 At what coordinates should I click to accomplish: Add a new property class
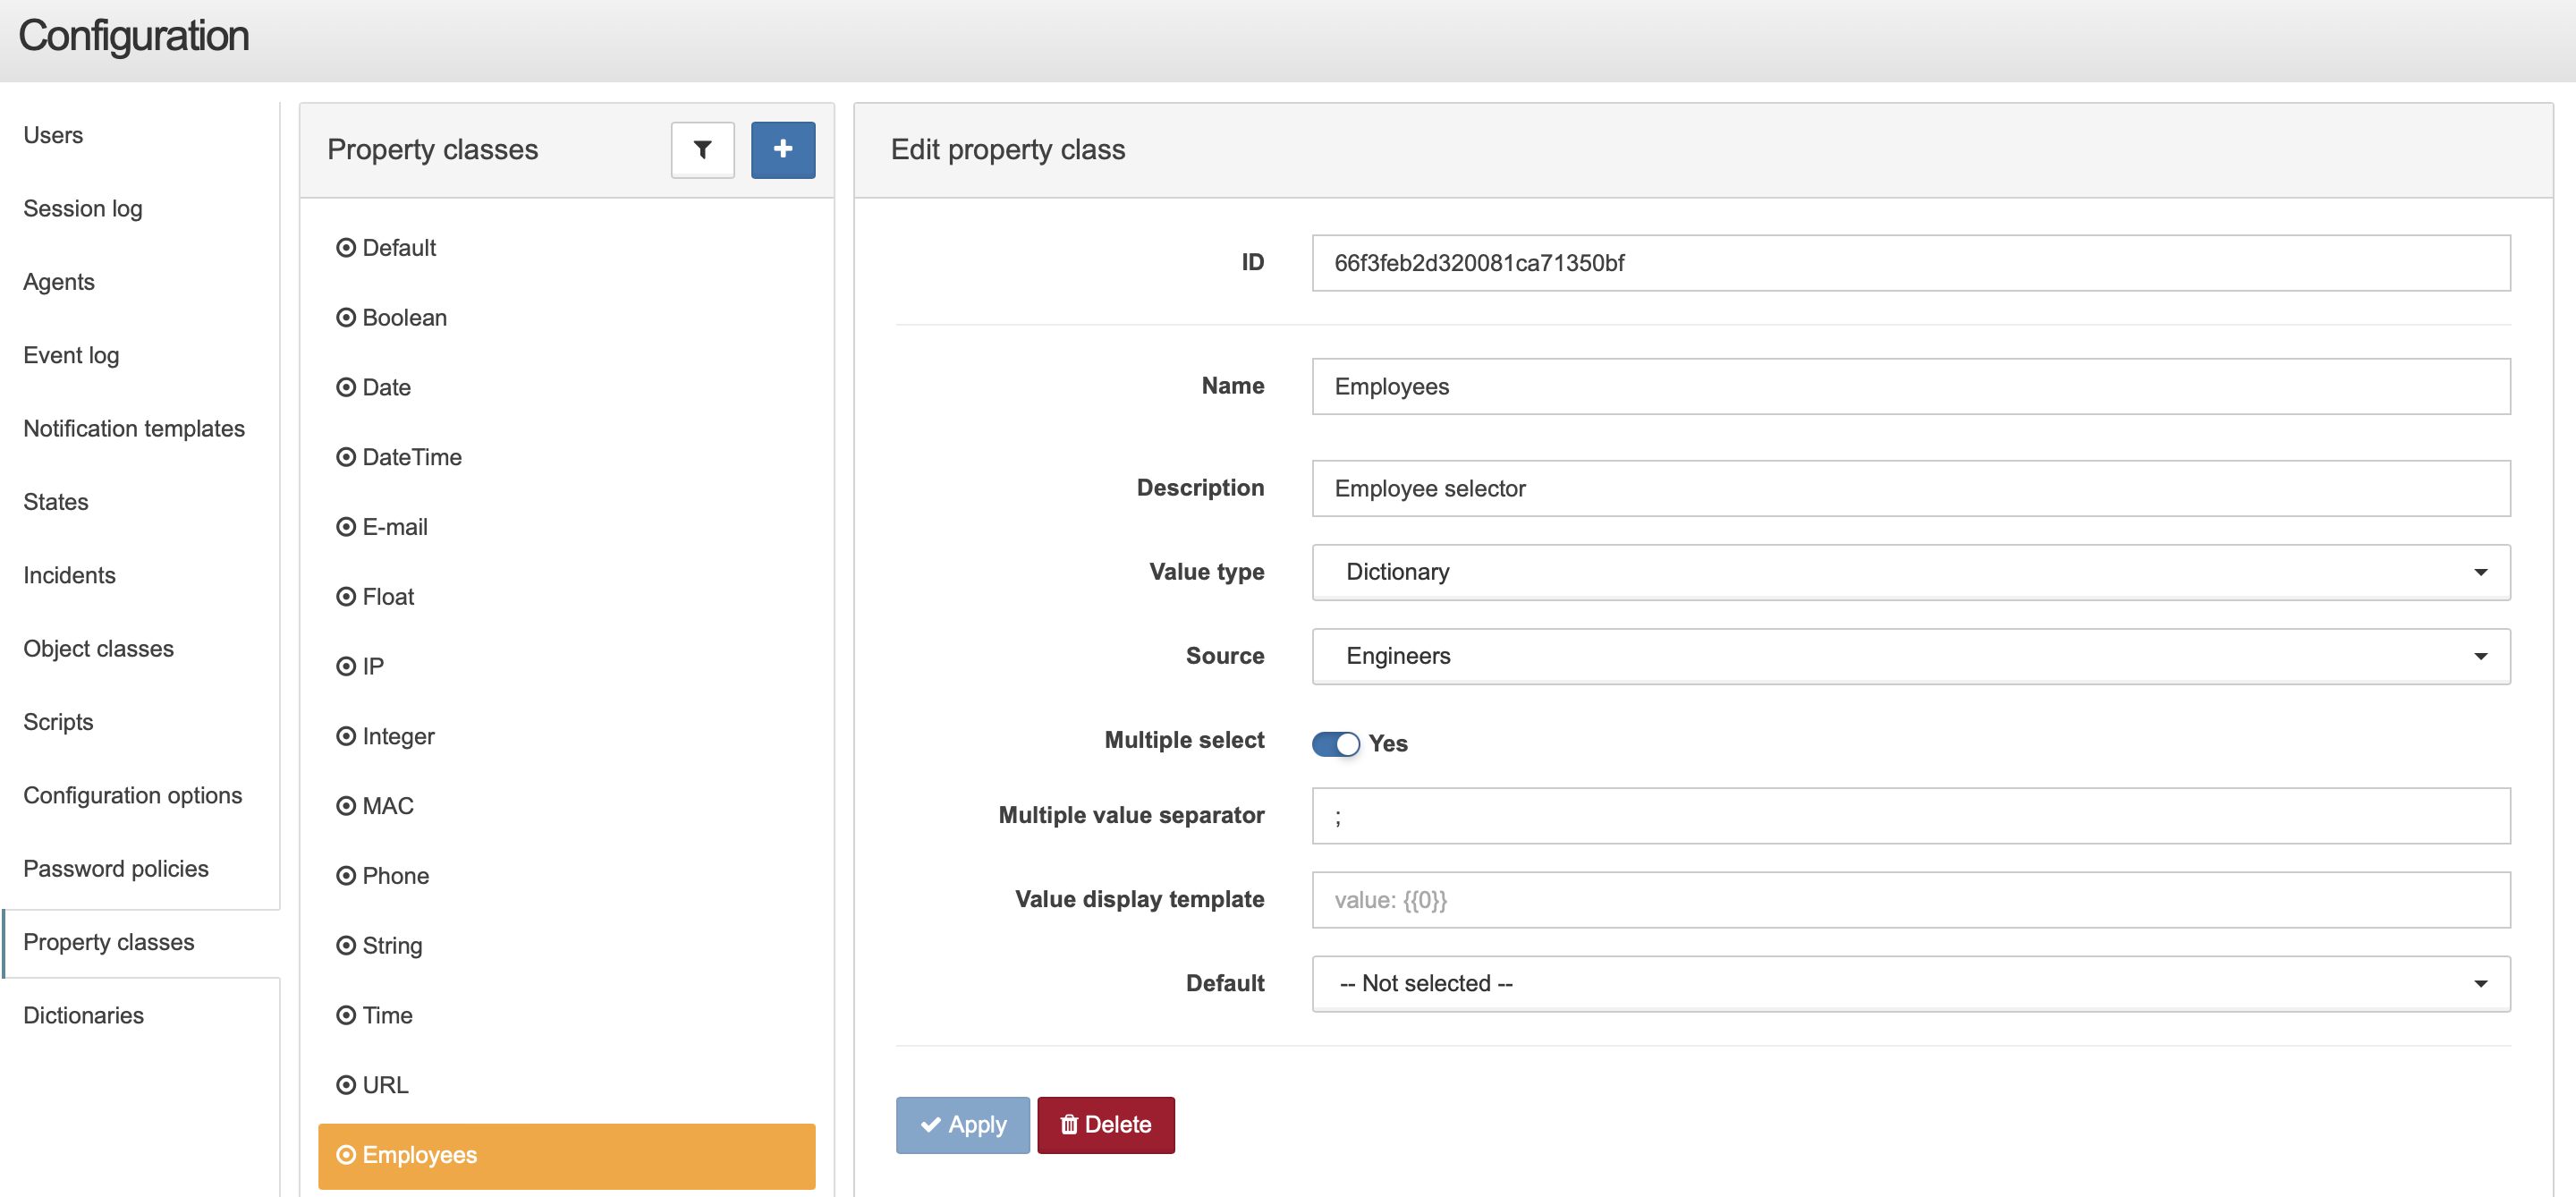pos(782,150)
